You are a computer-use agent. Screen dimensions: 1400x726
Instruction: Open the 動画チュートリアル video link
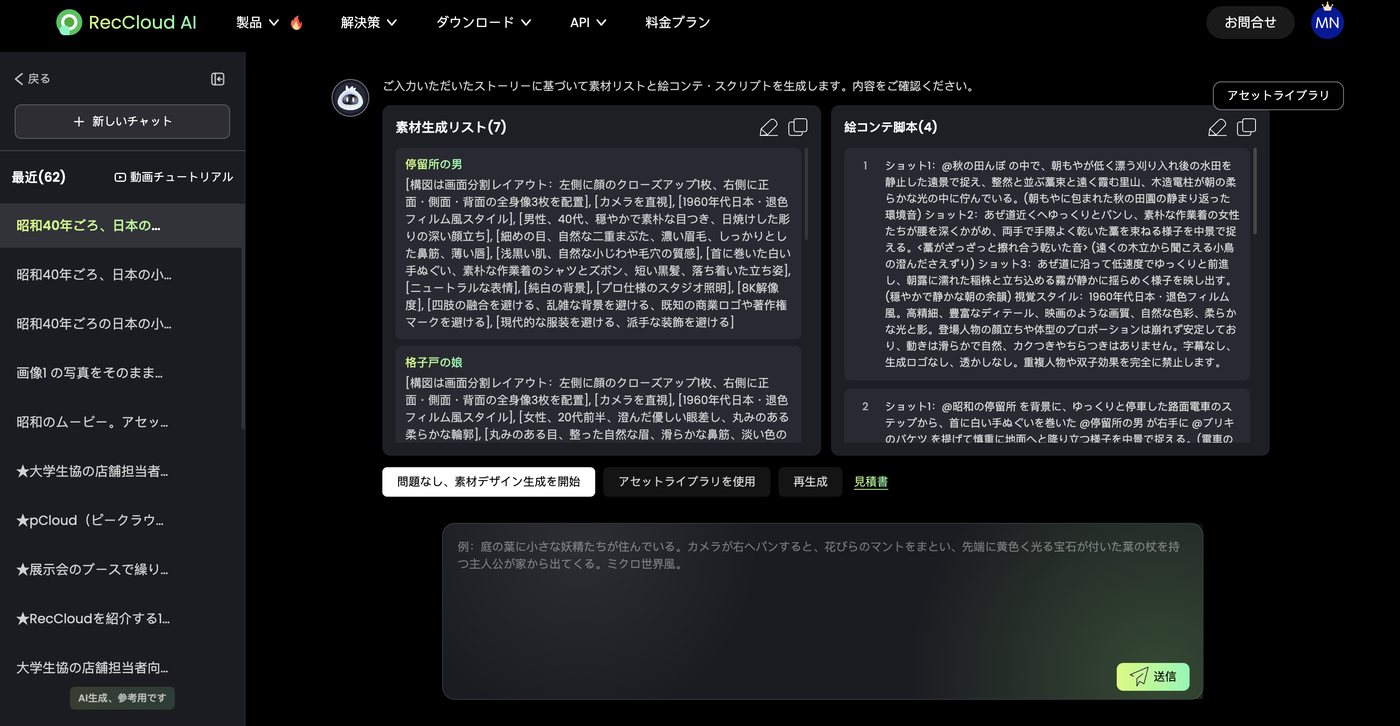coord(174,177)
